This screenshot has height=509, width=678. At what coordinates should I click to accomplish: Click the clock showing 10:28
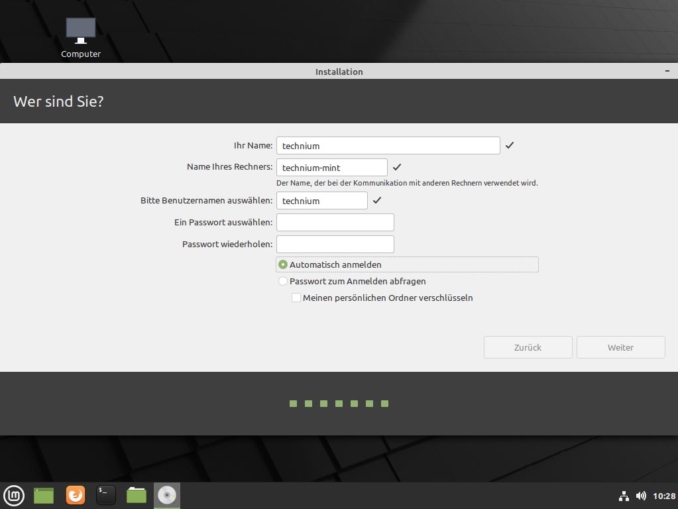point(664,496)
